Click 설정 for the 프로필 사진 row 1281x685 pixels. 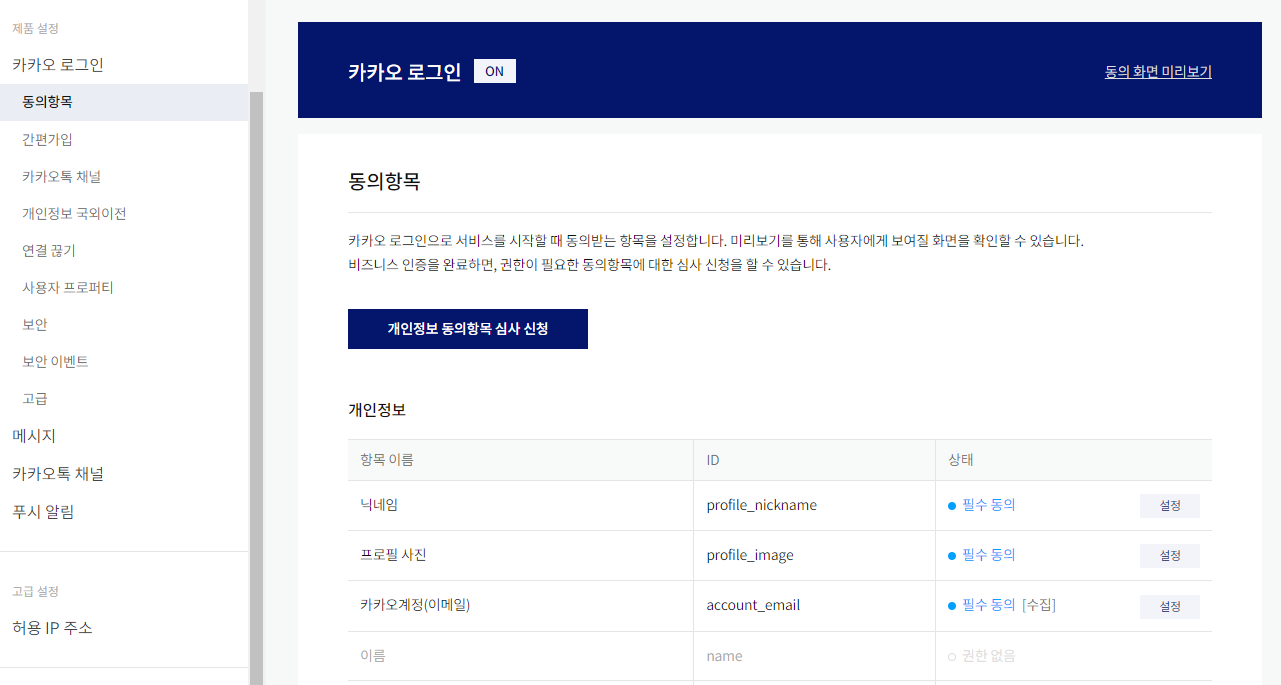click(1170, 556)
